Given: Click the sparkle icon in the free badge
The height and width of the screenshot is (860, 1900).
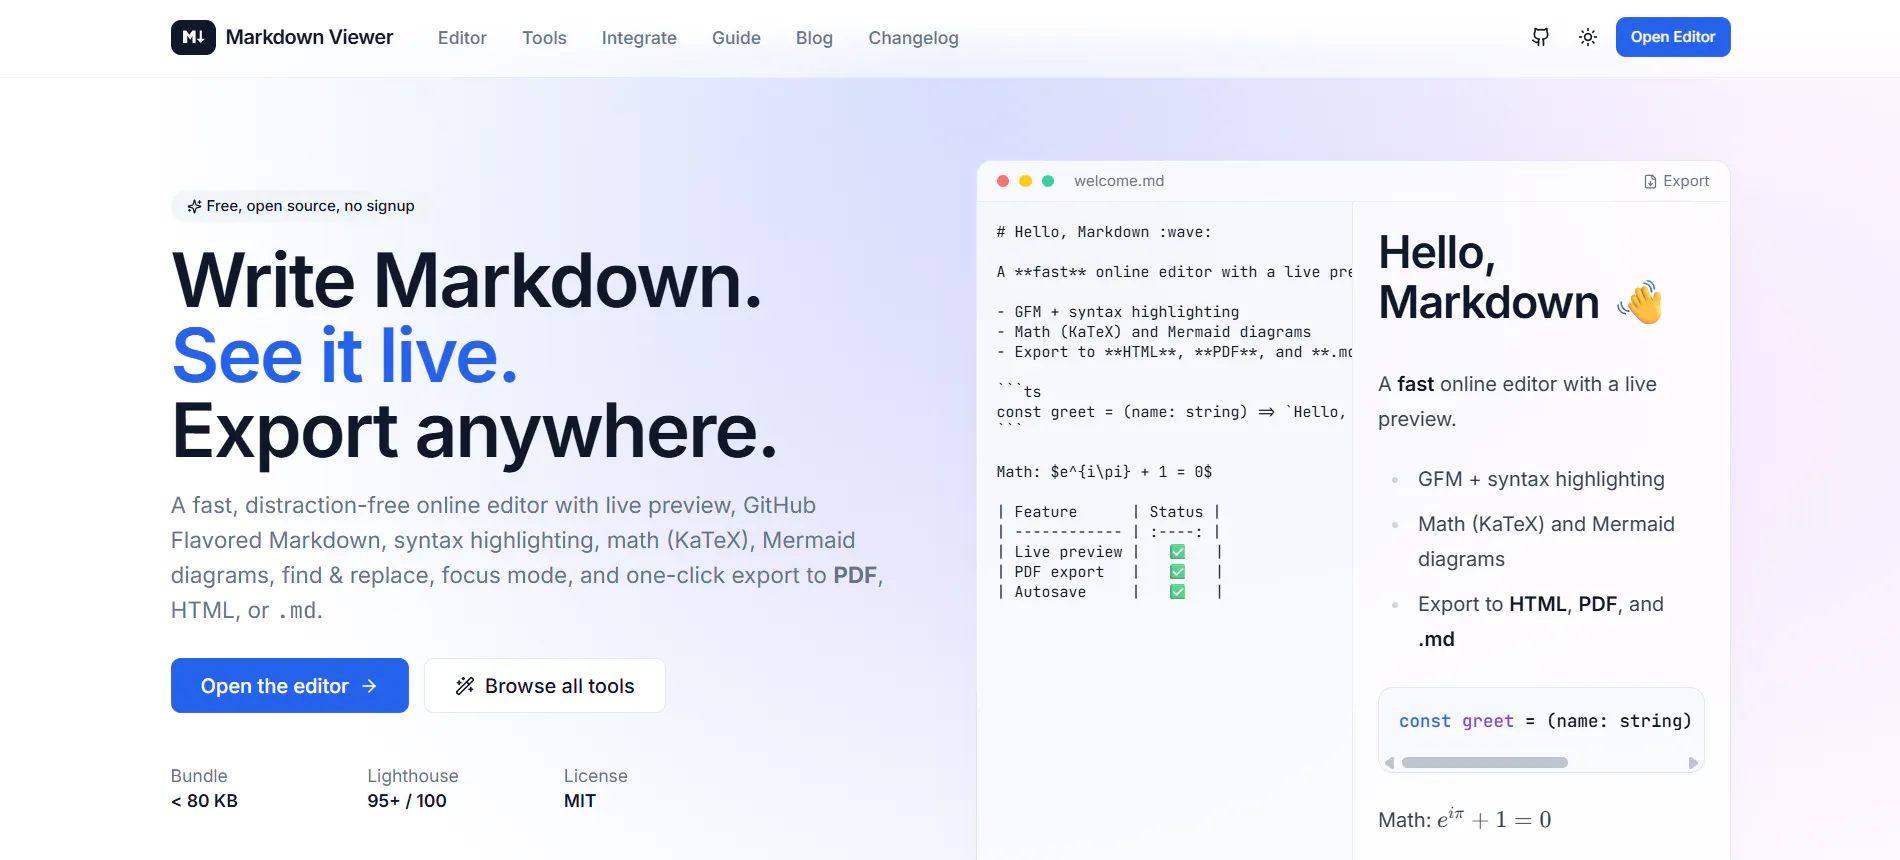Looking at the screenshot, I should point(194,206).
